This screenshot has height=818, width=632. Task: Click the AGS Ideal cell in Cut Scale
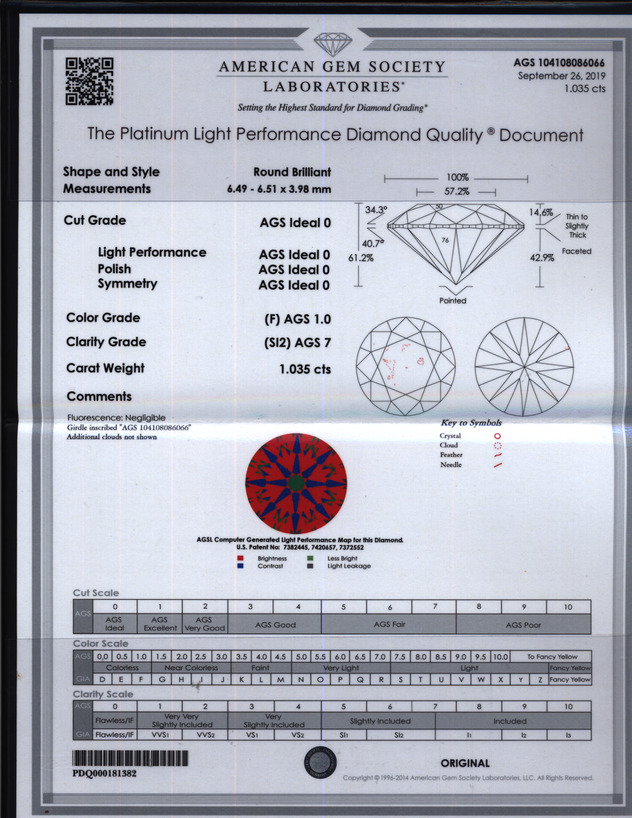(x=115, y=624)
